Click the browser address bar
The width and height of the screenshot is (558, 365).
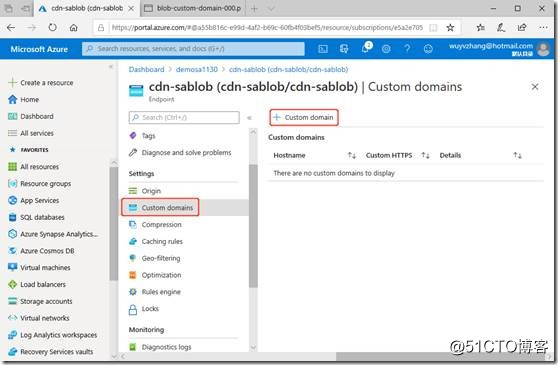click(x=267, y=27)
